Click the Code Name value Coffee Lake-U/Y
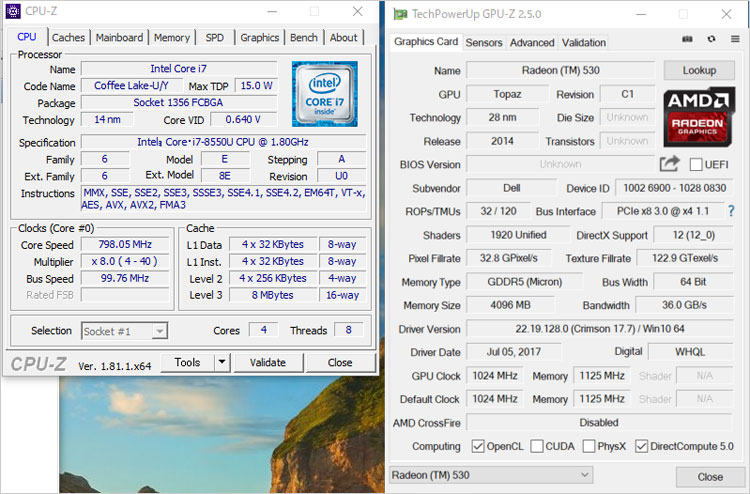The width and height of the screenshot is (750, 494). [132, 86]
